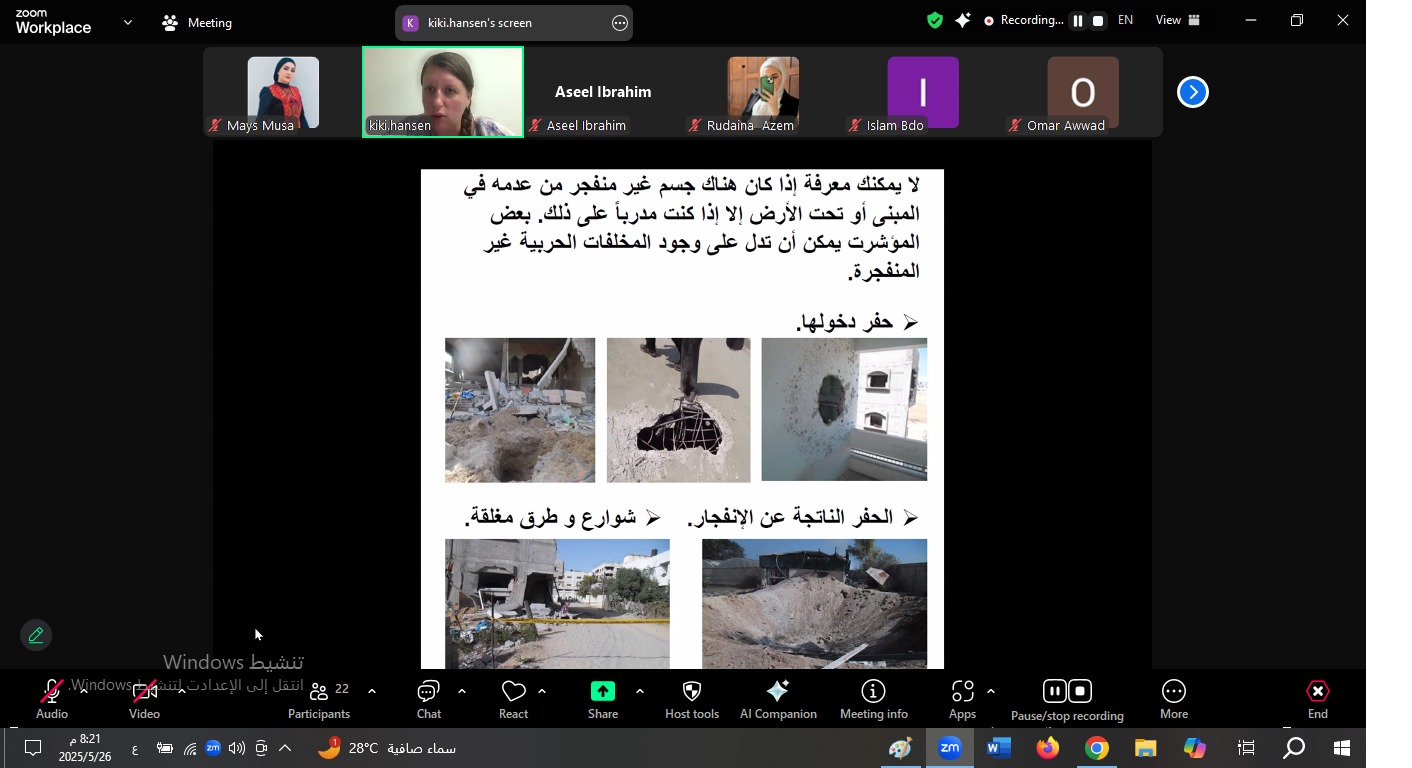Open options for kiki.hansen's screen share

point(620,23)
